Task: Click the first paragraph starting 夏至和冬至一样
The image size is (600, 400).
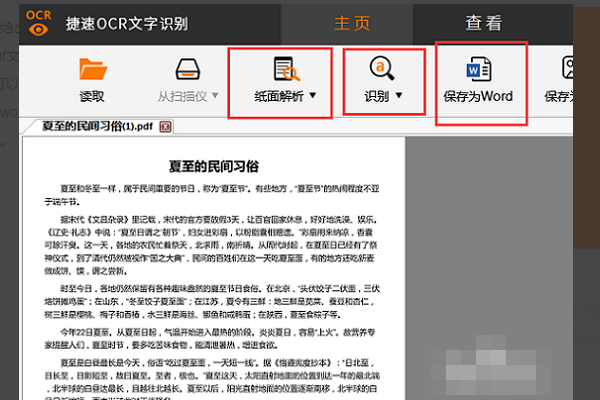Action: tap(212, 195)
